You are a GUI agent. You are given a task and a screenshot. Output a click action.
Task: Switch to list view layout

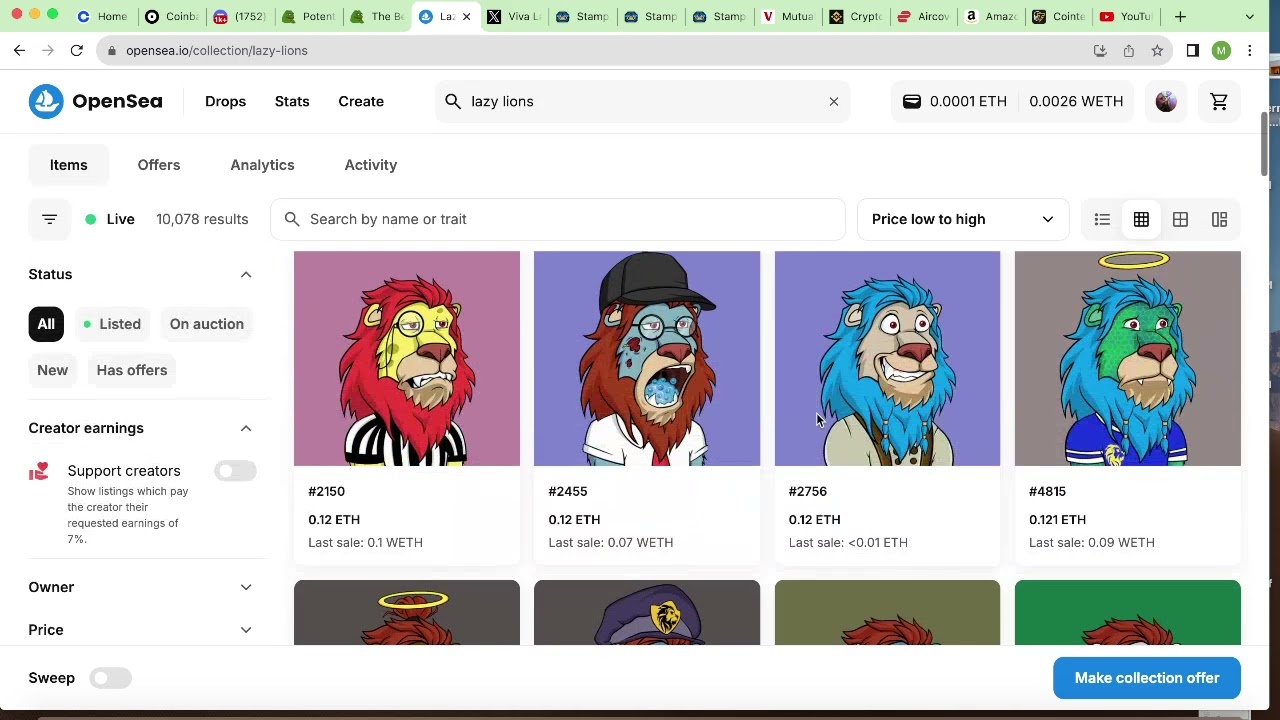(1102, 219)
